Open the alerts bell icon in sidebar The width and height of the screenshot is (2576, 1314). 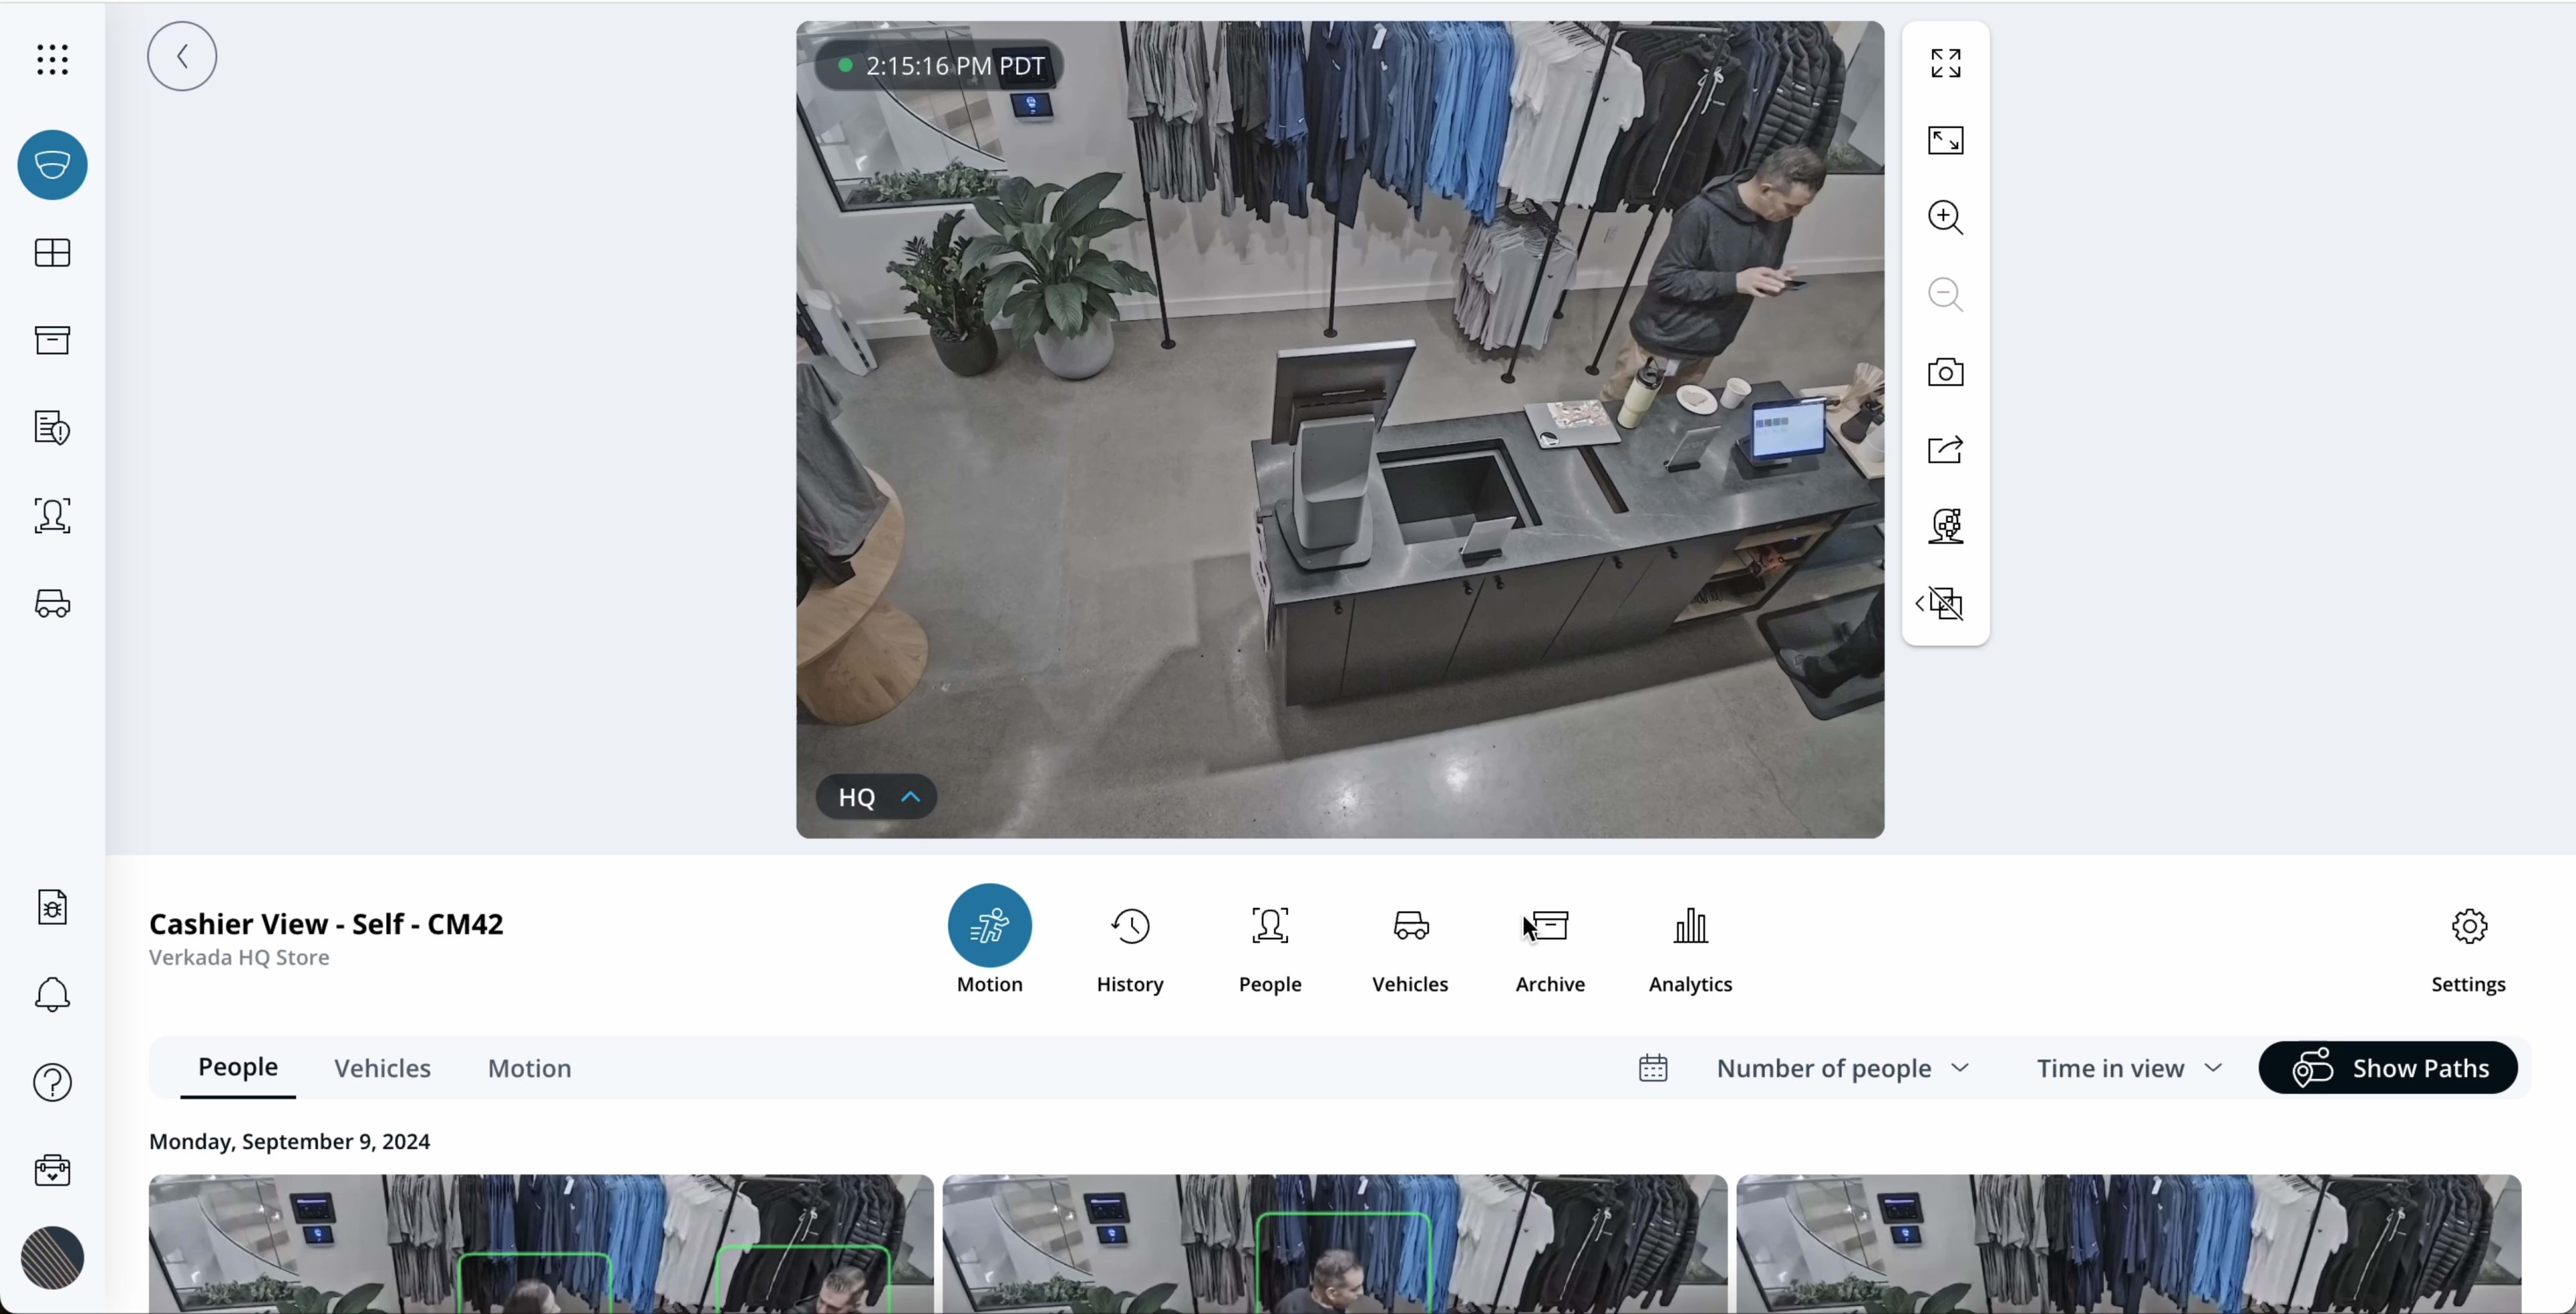pyautogui.click(x=52, y=995)
